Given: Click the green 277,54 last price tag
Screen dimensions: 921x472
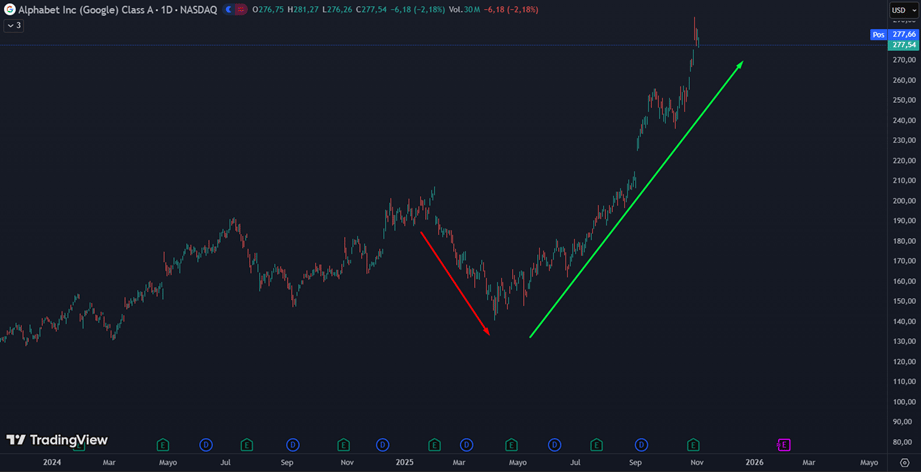Looking at the screenshot, I should point(905,45).
